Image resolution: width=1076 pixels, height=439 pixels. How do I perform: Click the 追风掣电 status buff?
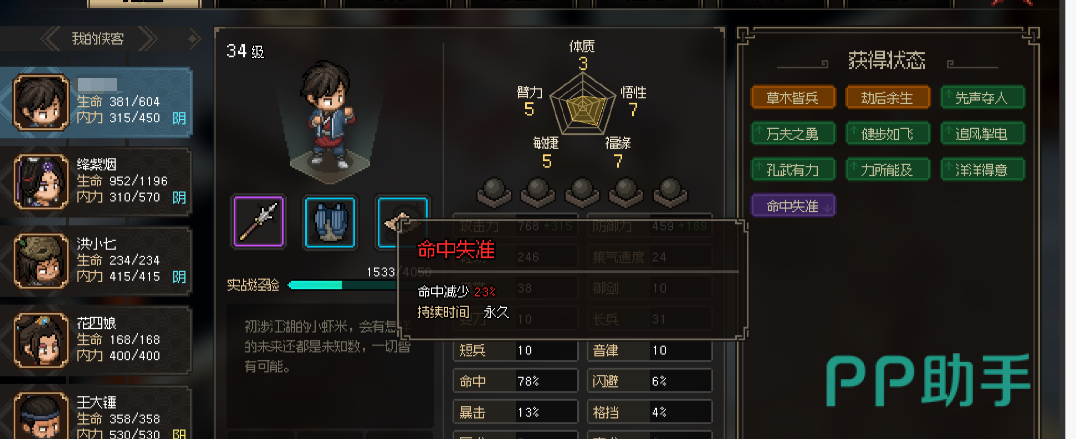983,133
